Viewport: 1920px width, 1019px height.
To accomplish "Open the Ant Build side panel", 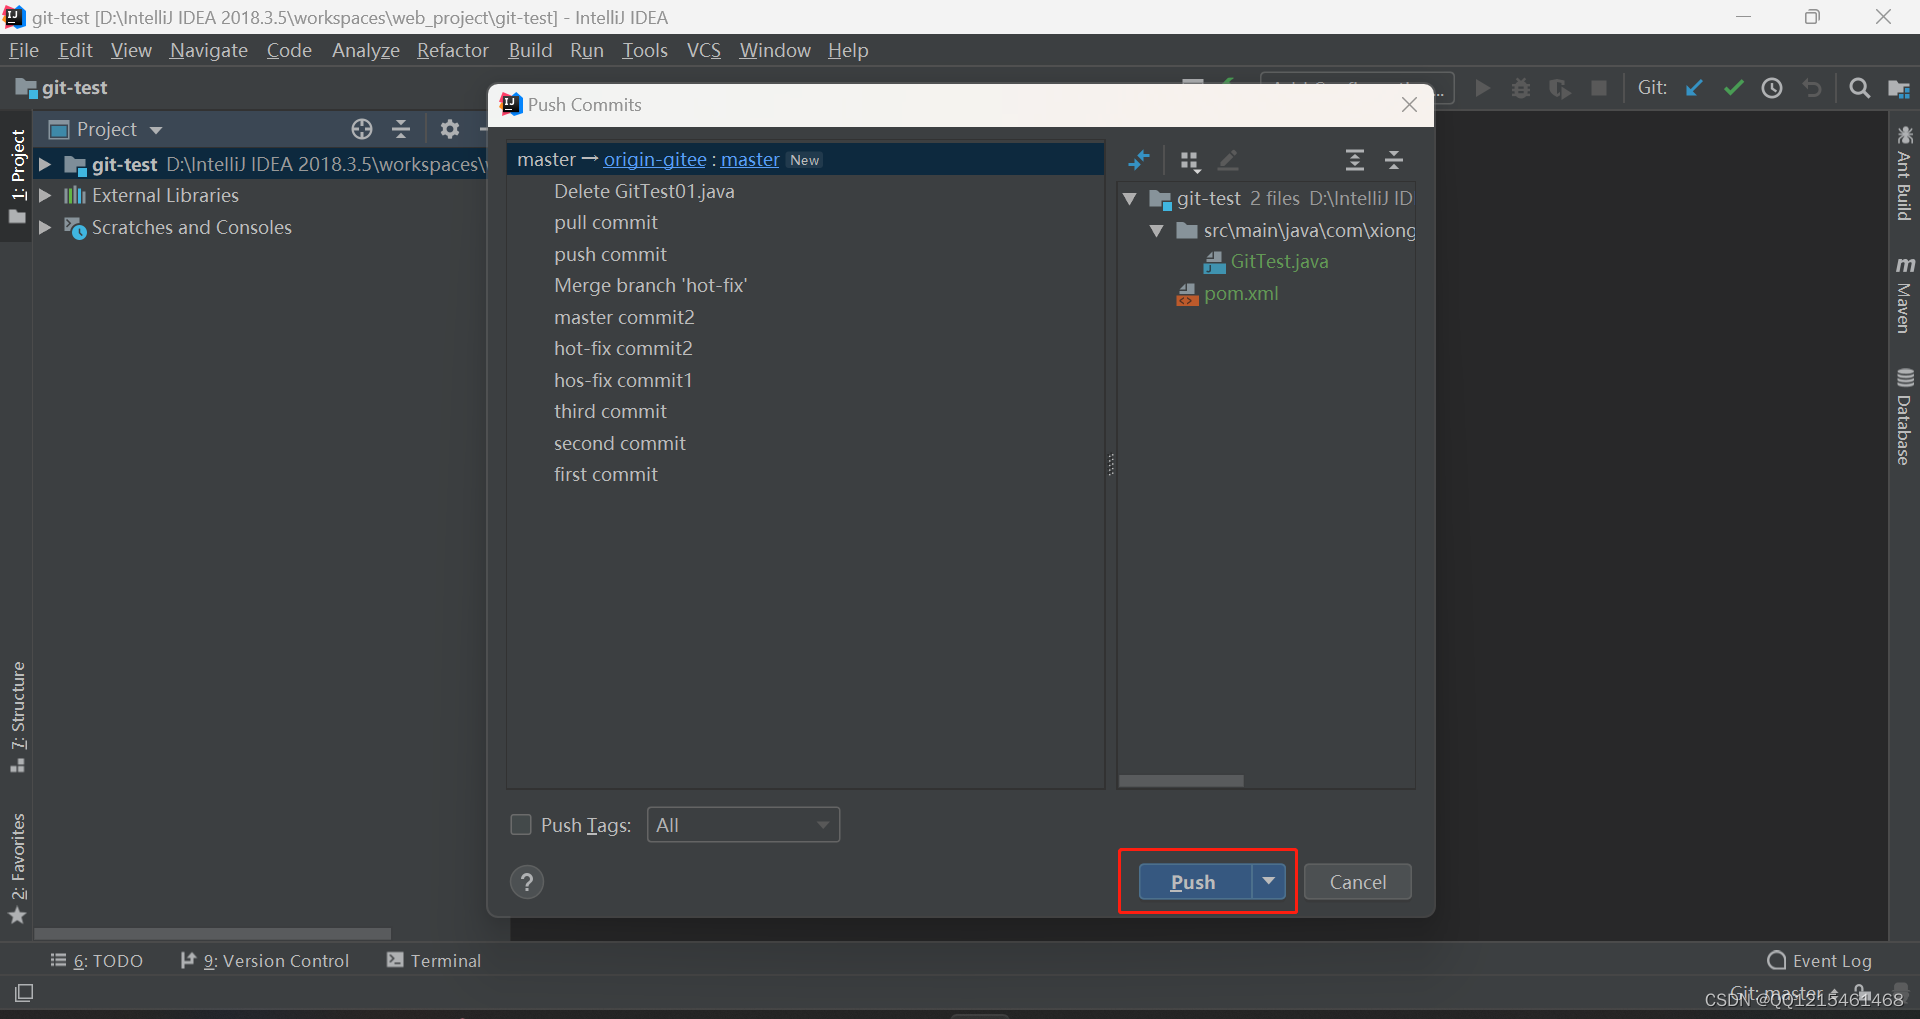I will 1904,173.
